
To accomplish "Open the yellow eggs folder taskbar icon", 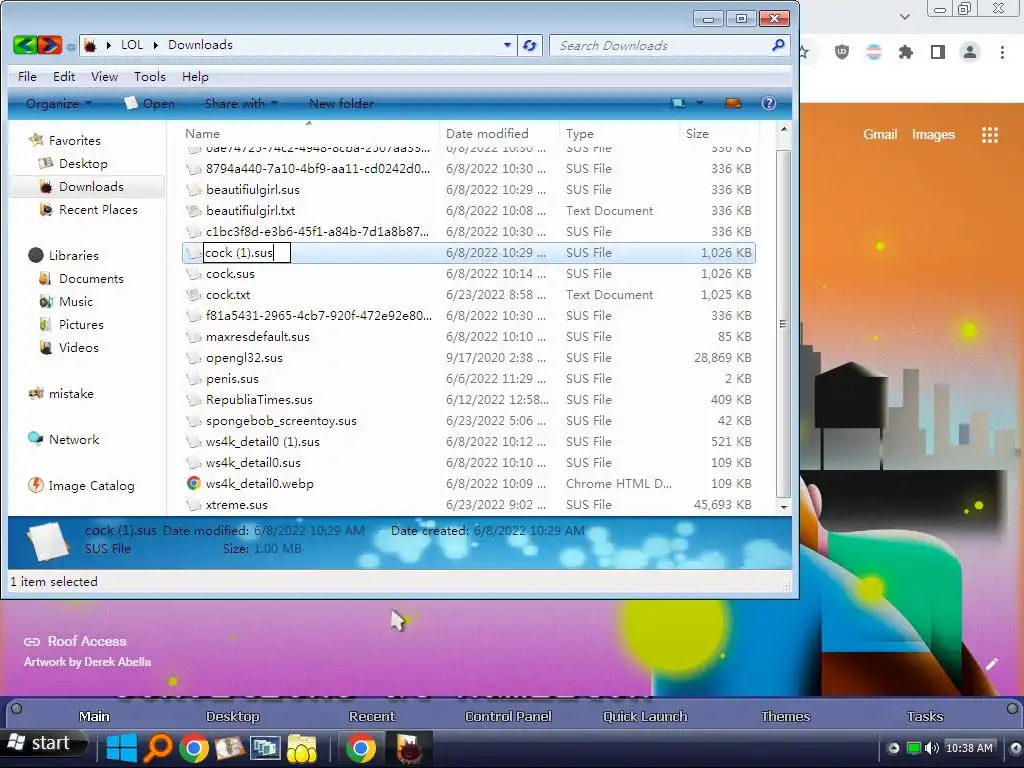I will pos(302,748).
